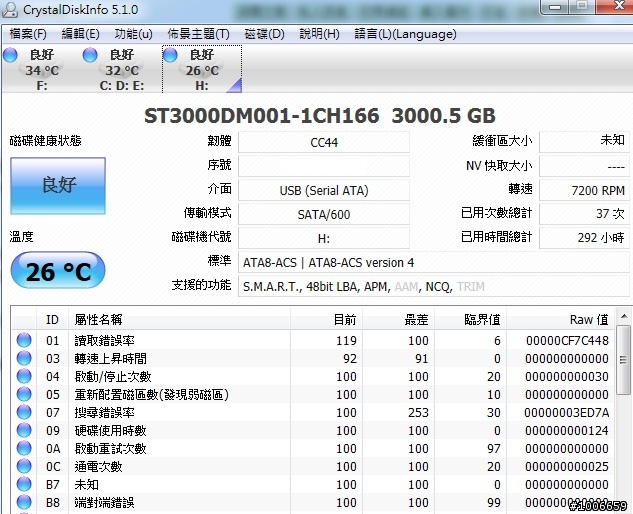Select the H: drive tab
Screen dimensions: 633x514
pyautogui.click(x=202, y=69)
